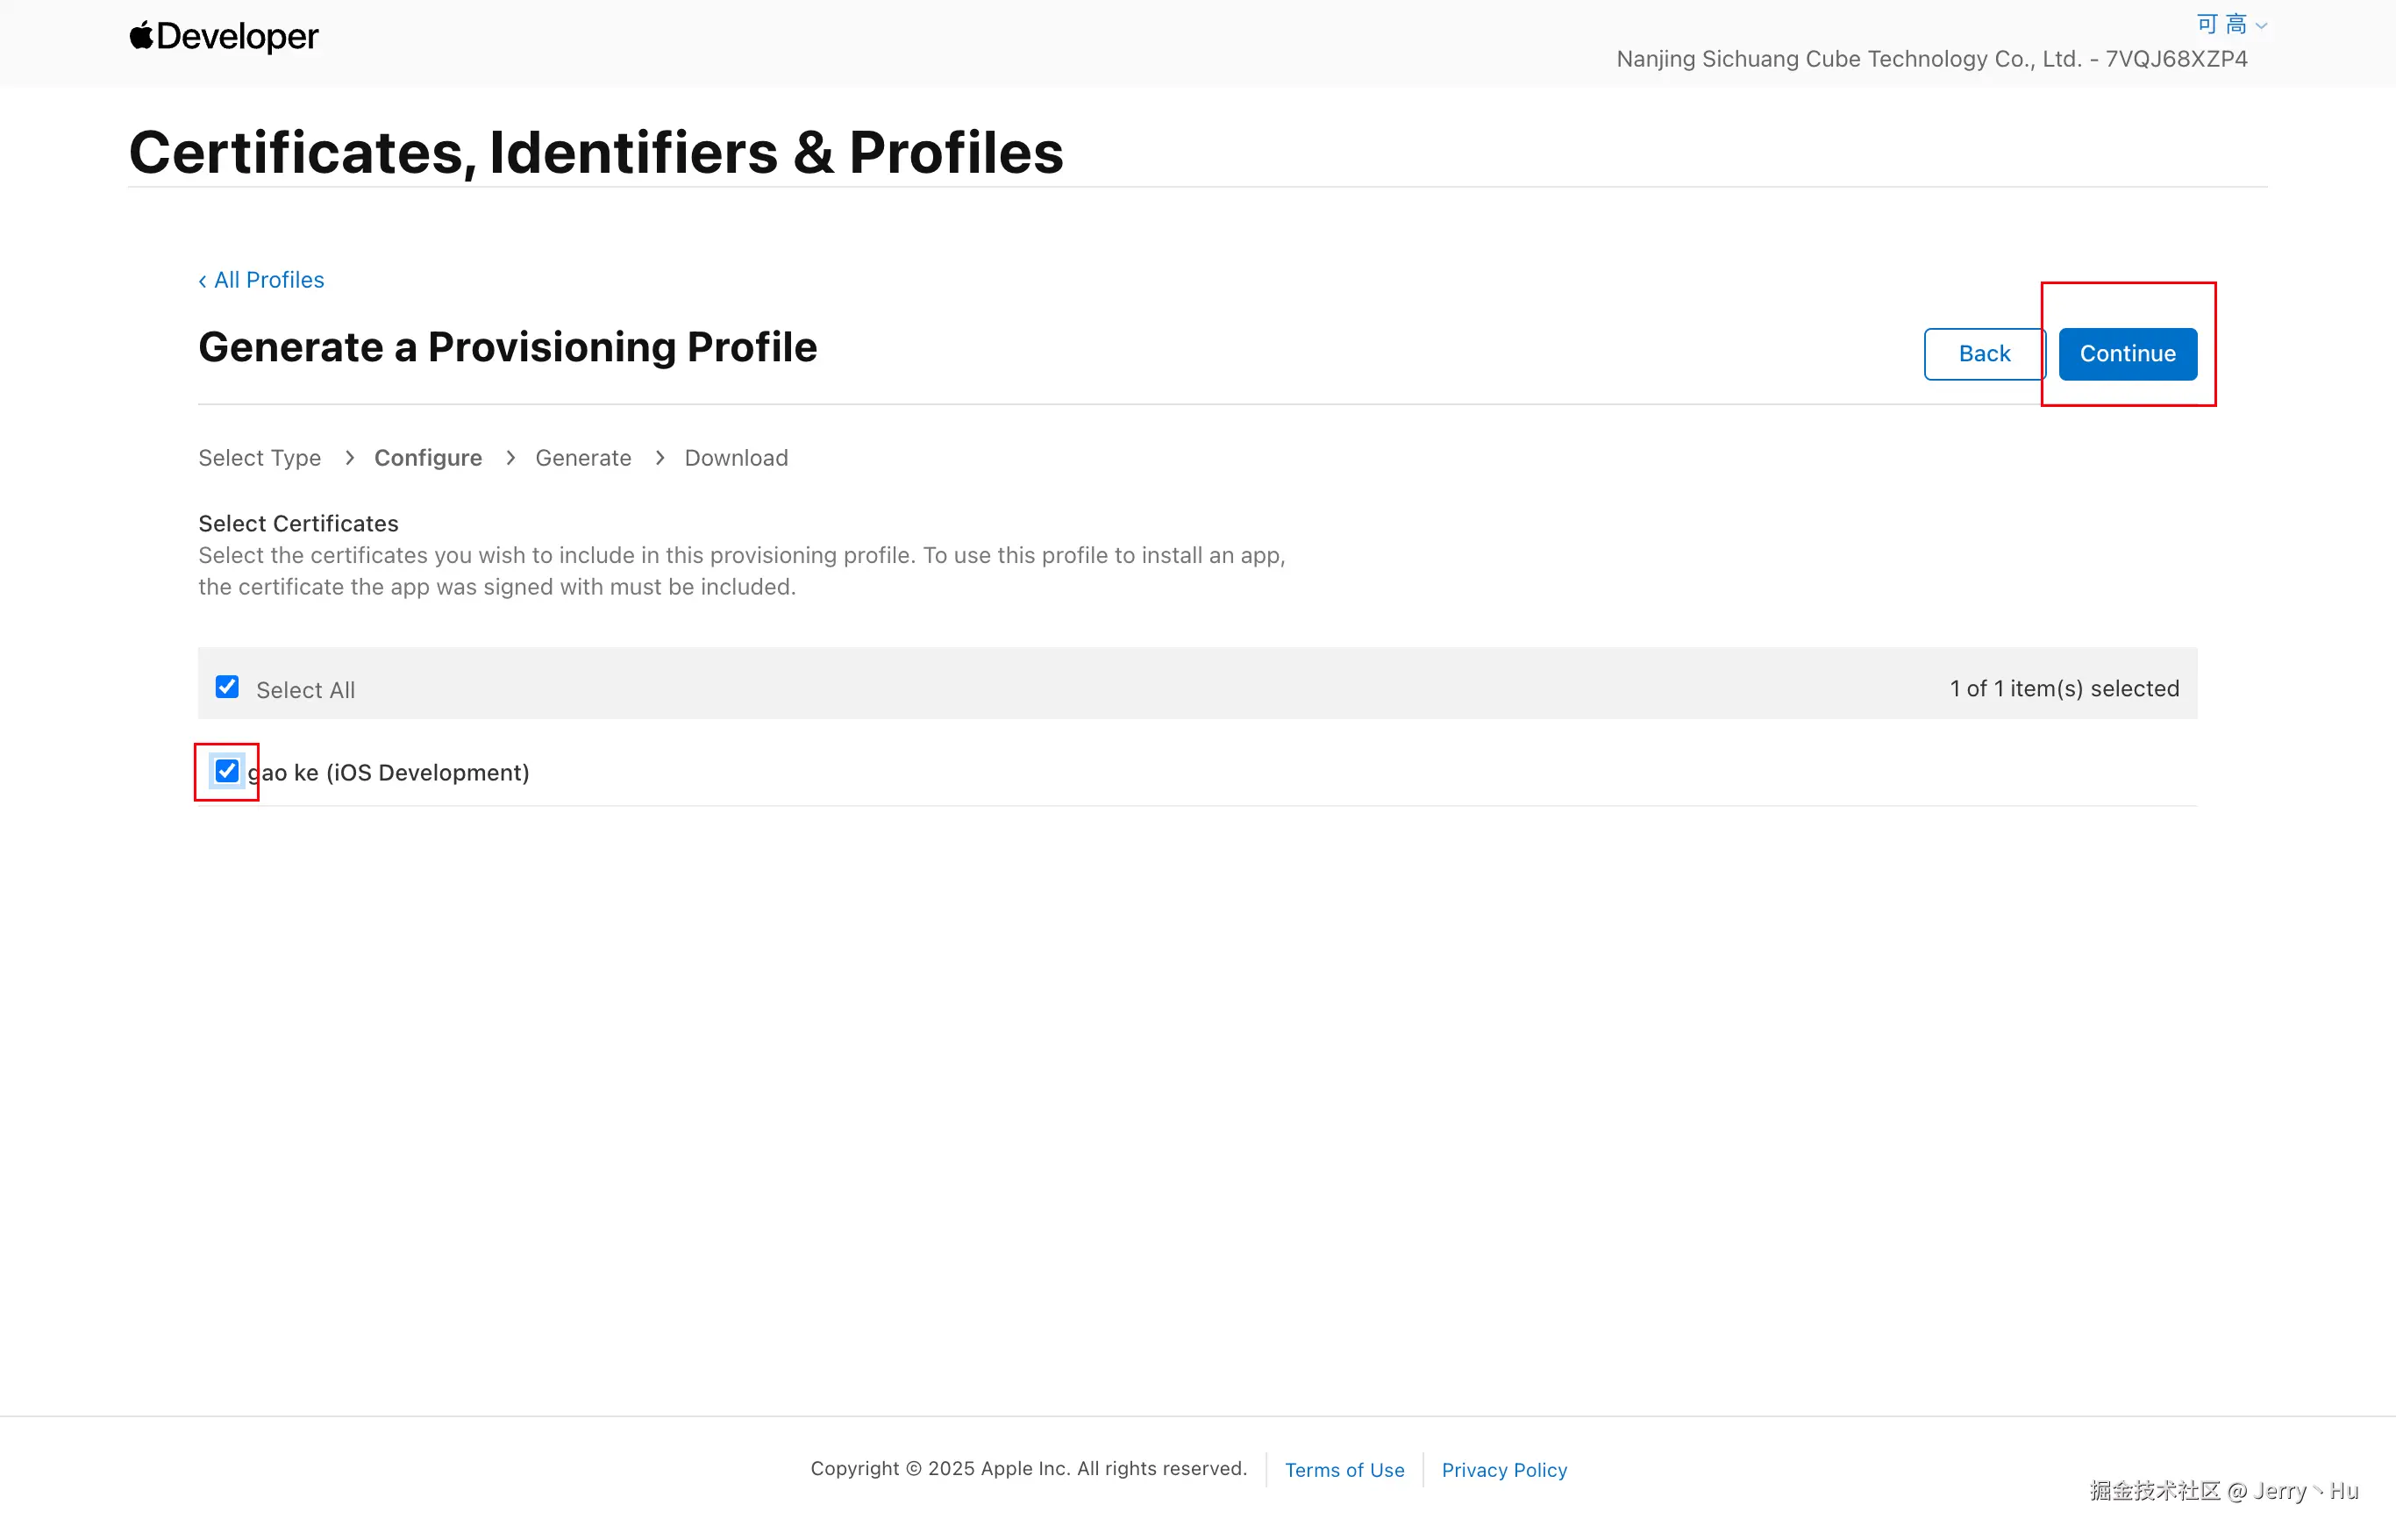
Task: Toggle the Select All checkbox
Action: 227,688
